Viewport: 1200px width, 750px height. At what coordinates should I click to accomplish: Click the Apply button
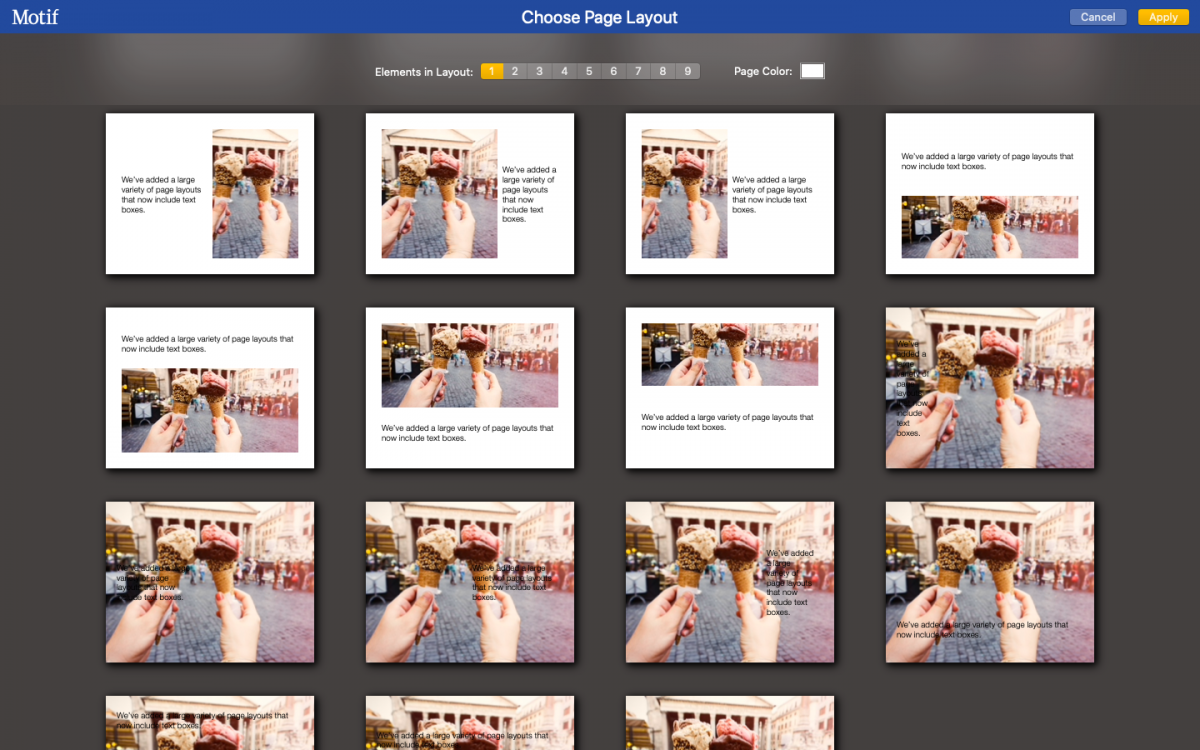tap(1162, 17)
